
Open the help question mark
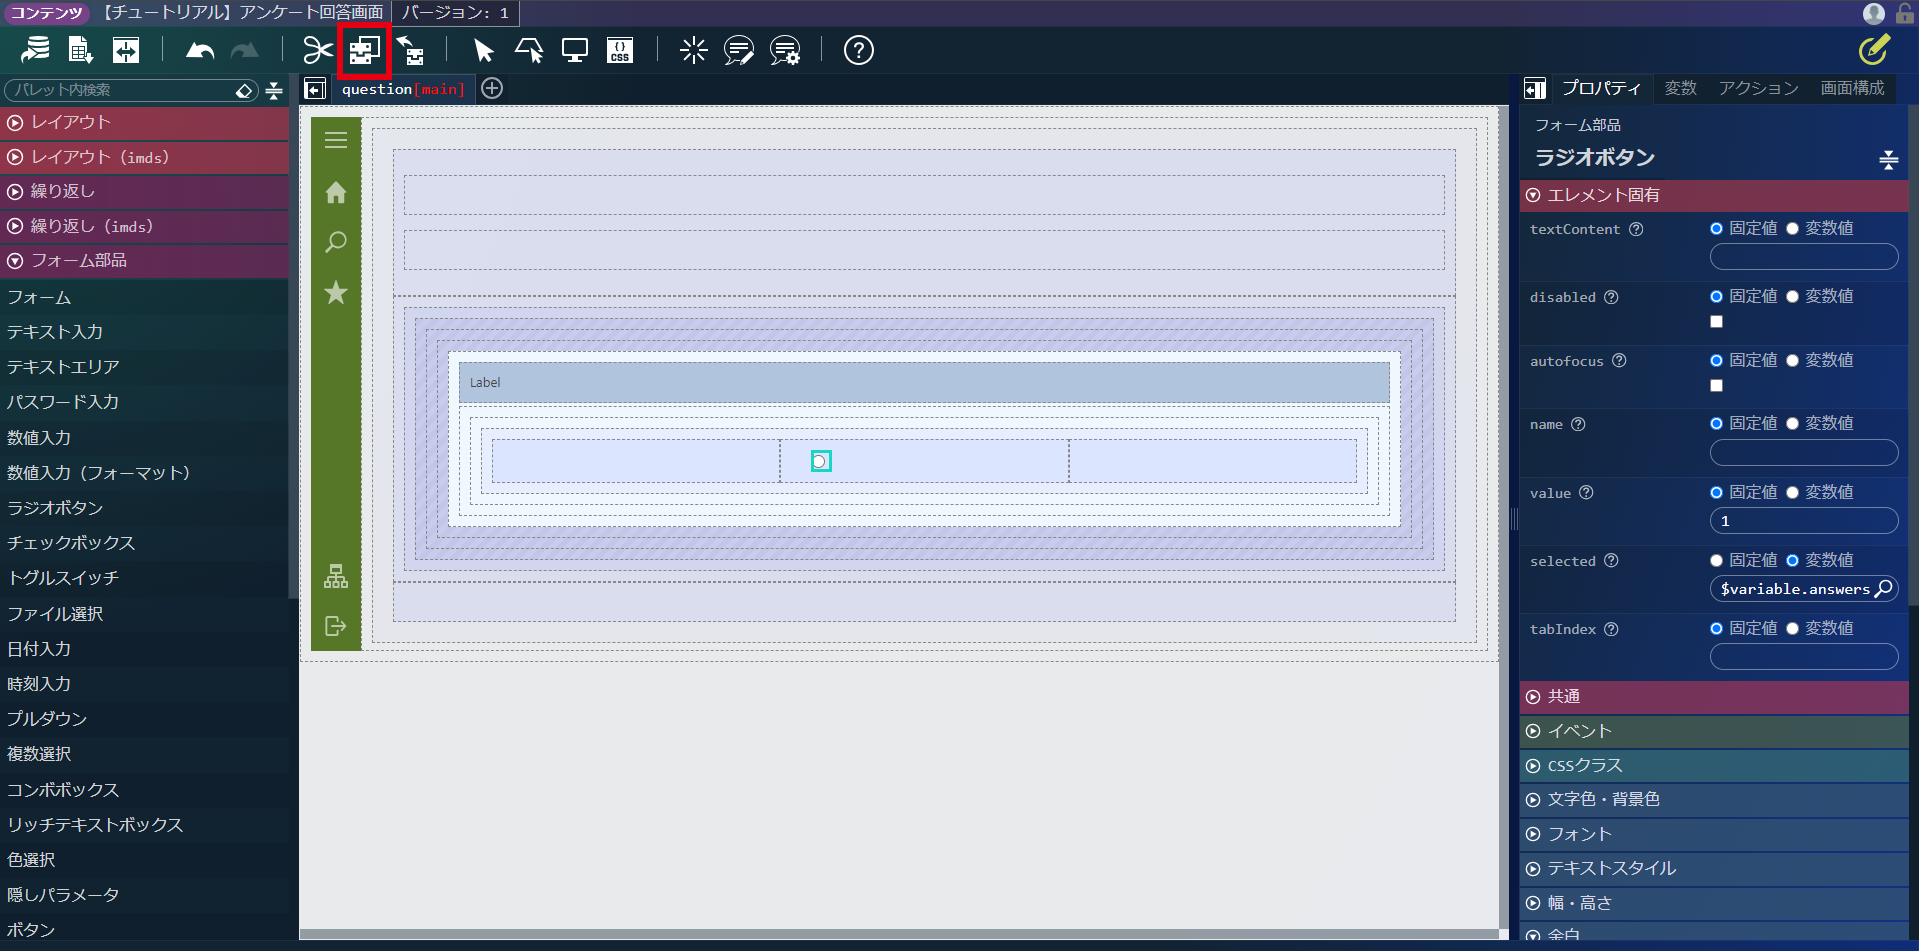(858, 50)
